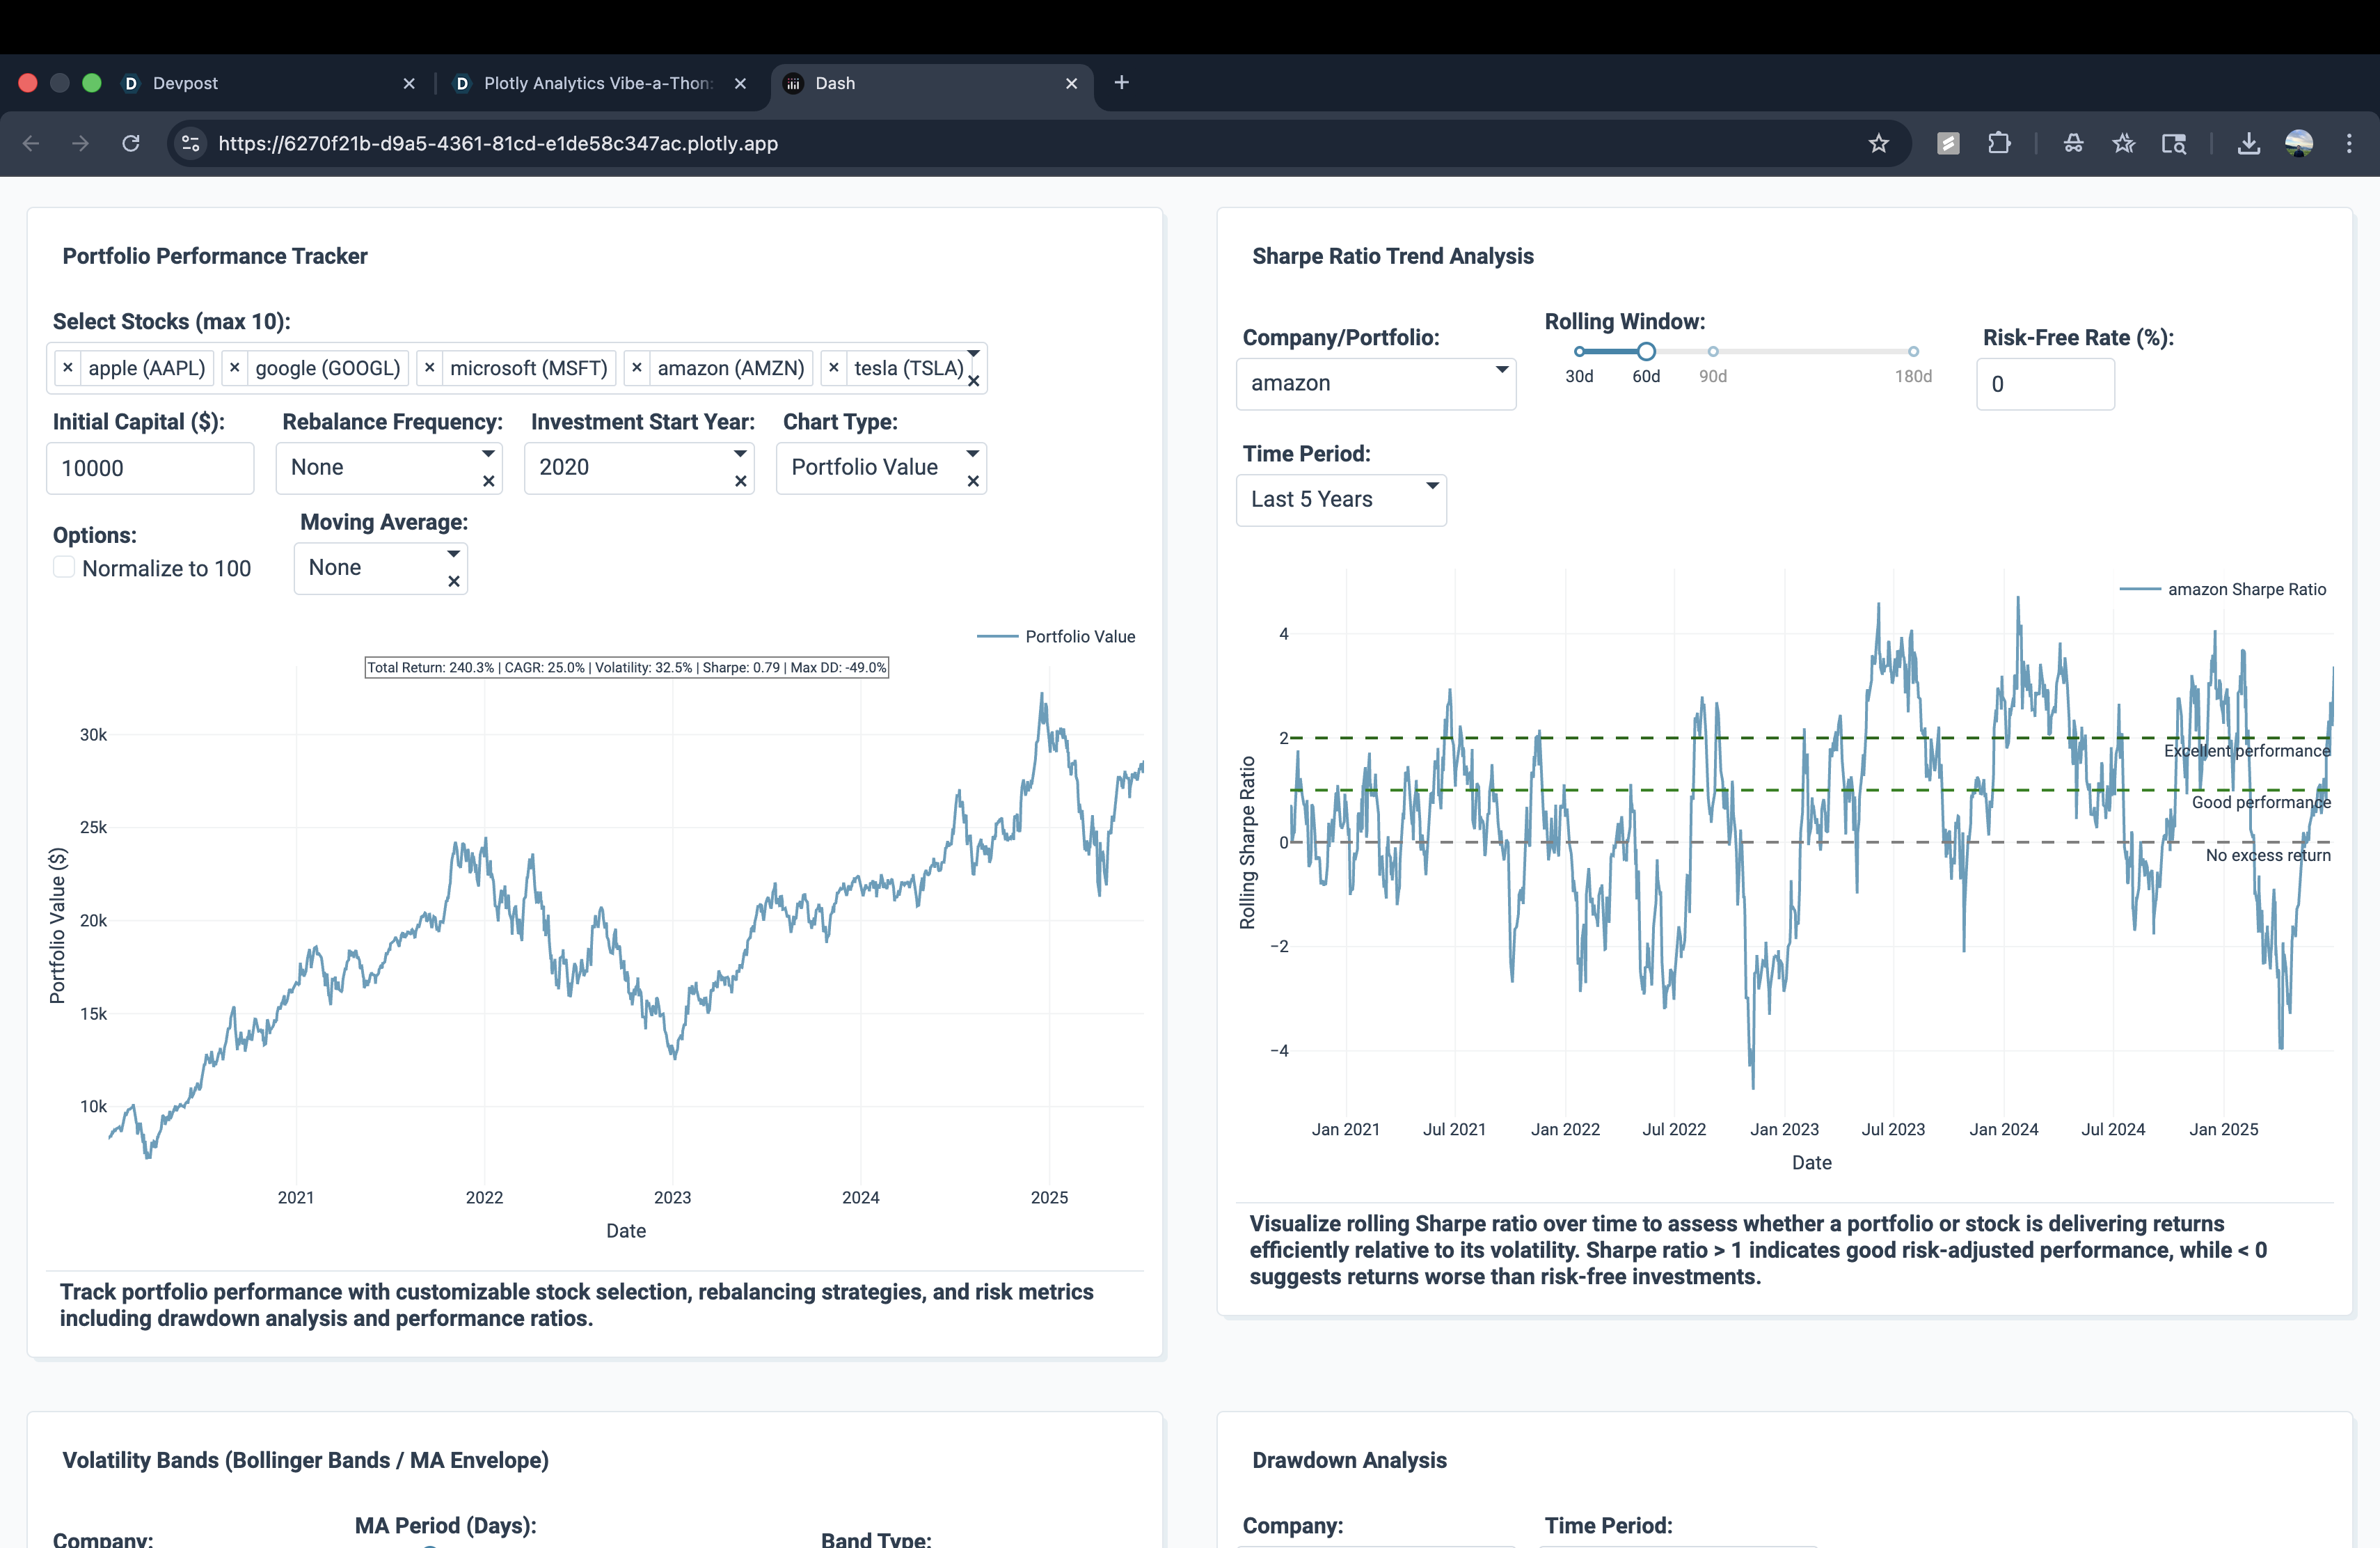Click the browser reload icon

[x=131, y=143]
